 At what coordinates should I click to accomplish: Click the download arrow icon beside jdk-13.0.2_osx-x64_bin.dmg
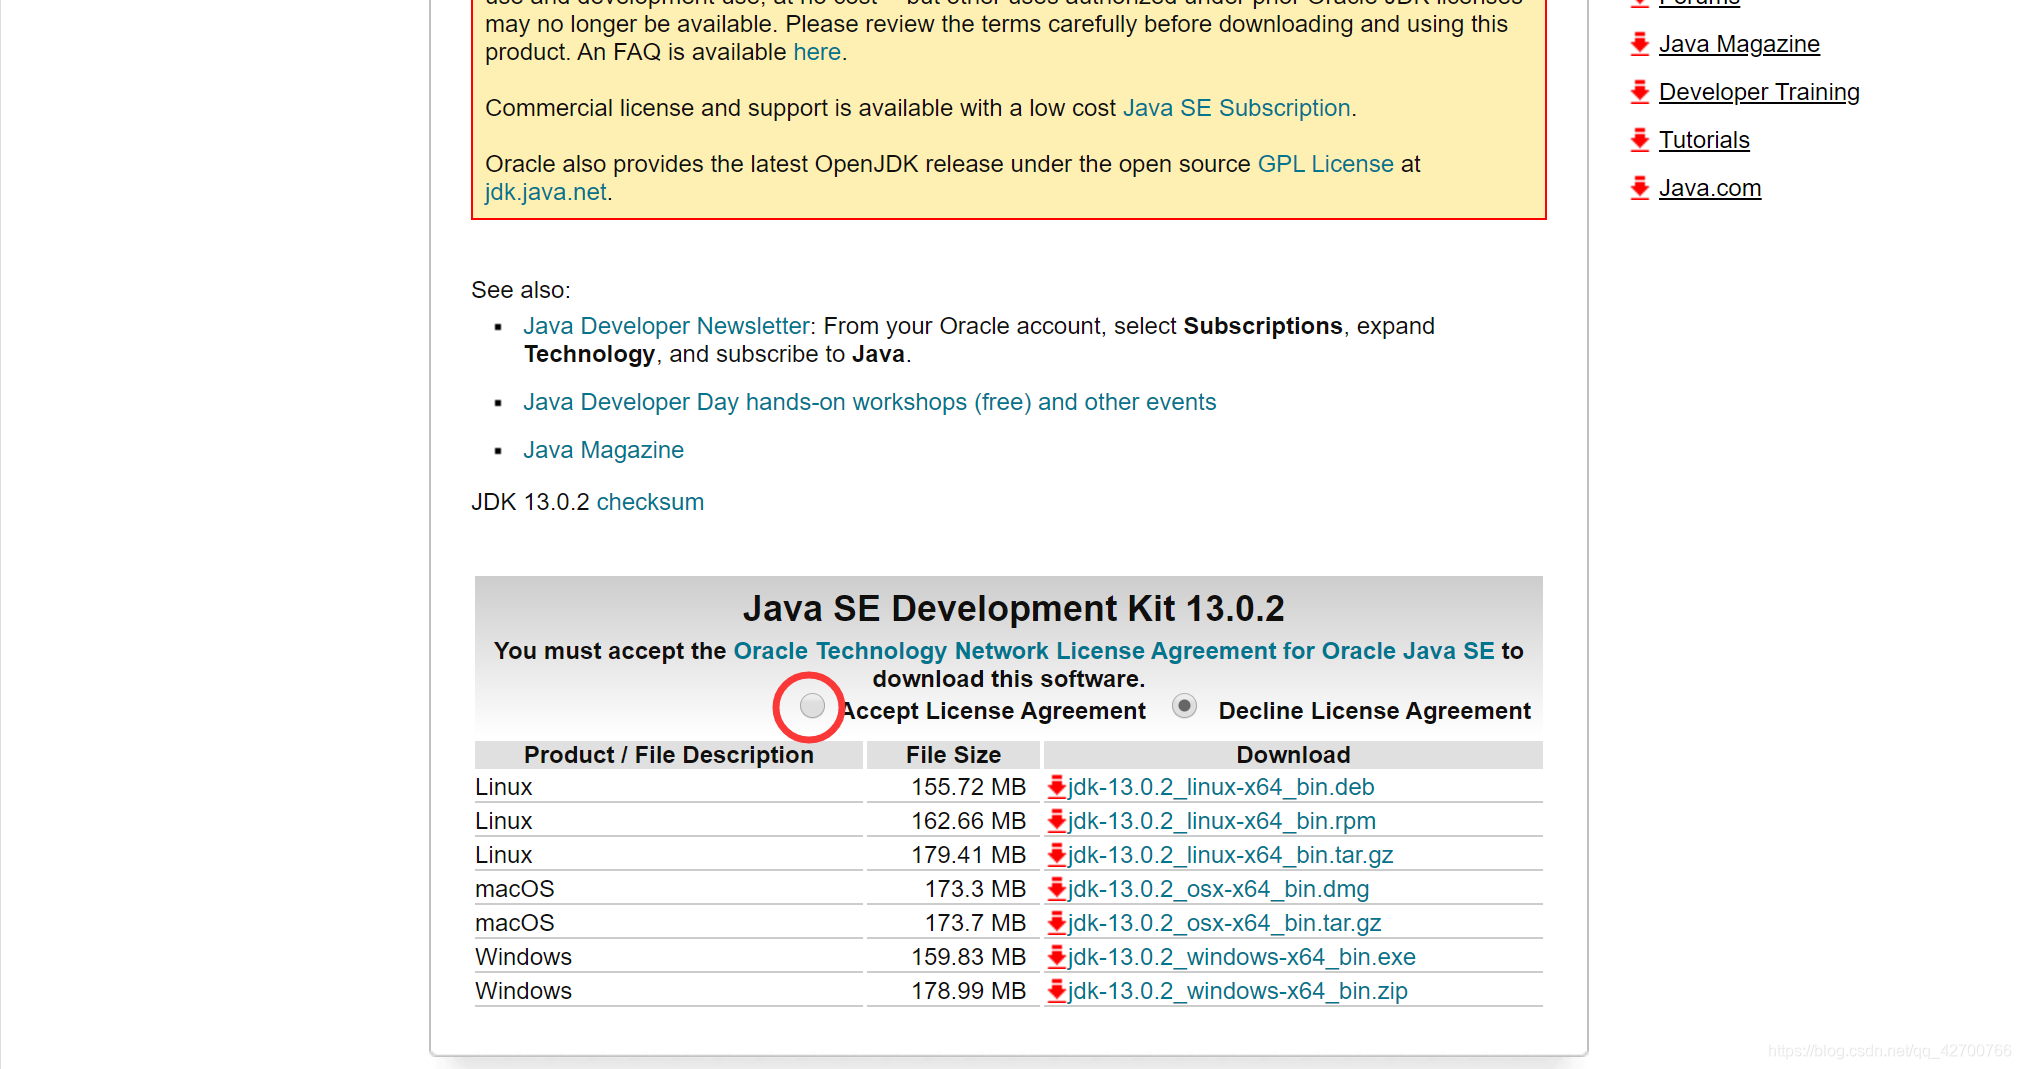point(1056,889)
